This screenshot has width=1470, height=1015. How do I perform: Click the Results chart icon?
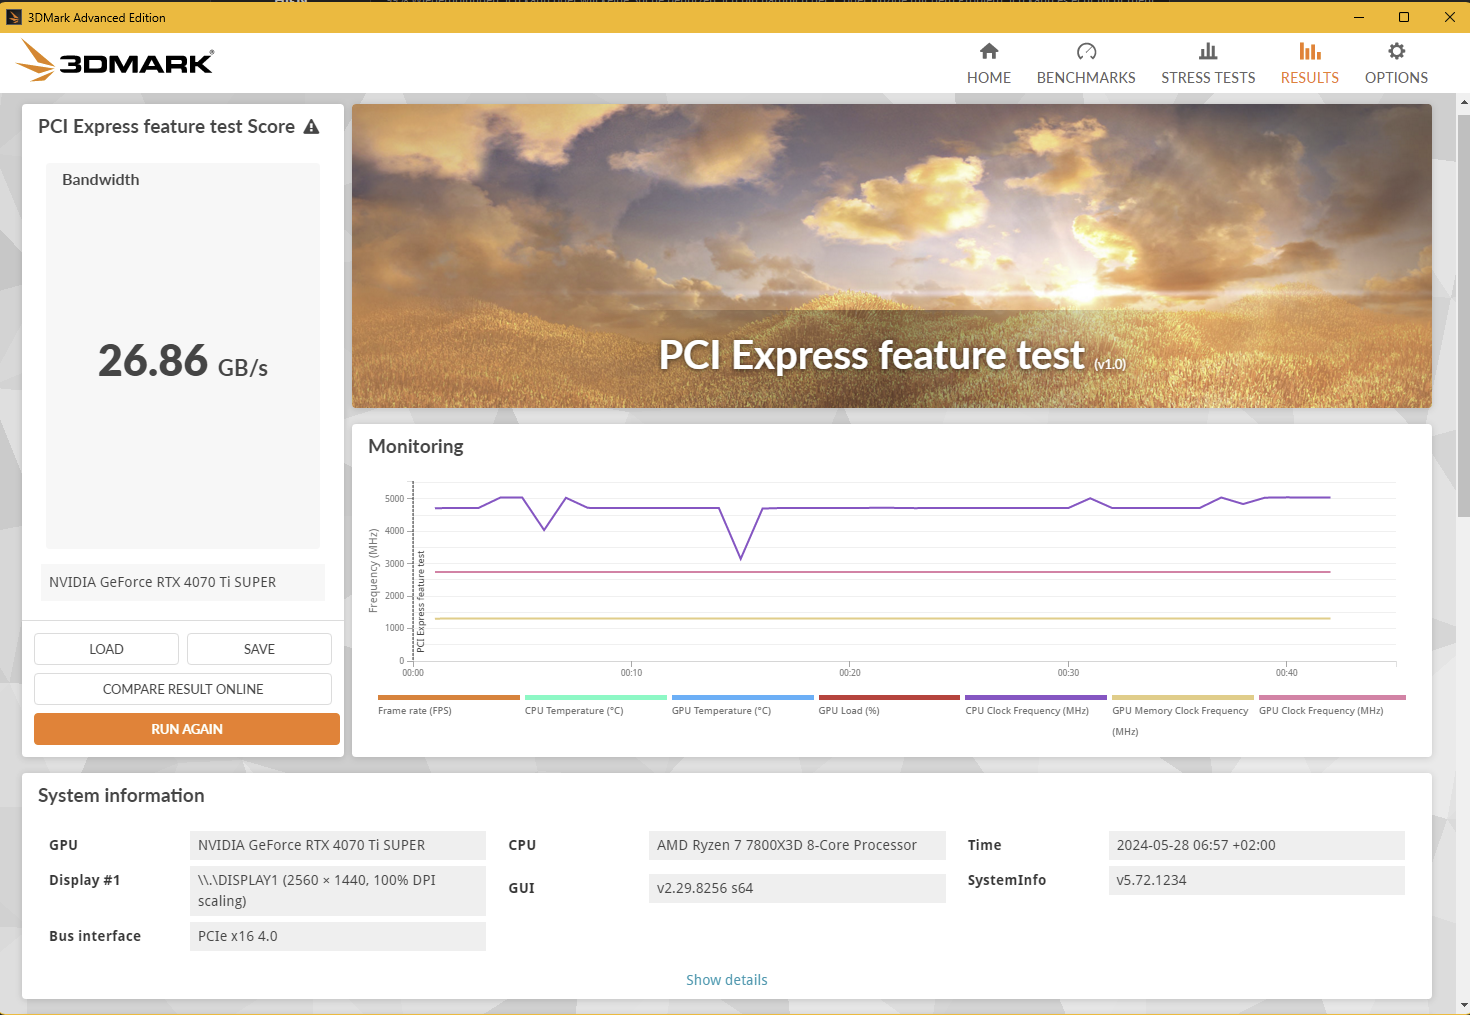click(1310, 51)
